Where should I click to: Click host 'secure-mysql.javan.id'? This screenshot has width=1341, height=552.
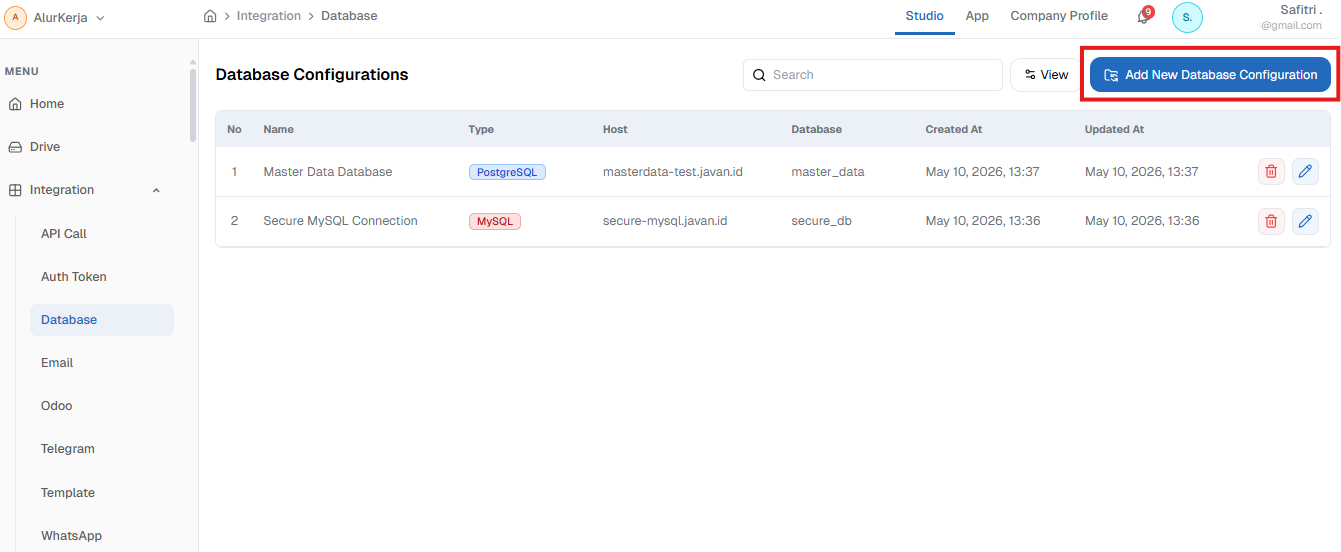pos(665,221)
